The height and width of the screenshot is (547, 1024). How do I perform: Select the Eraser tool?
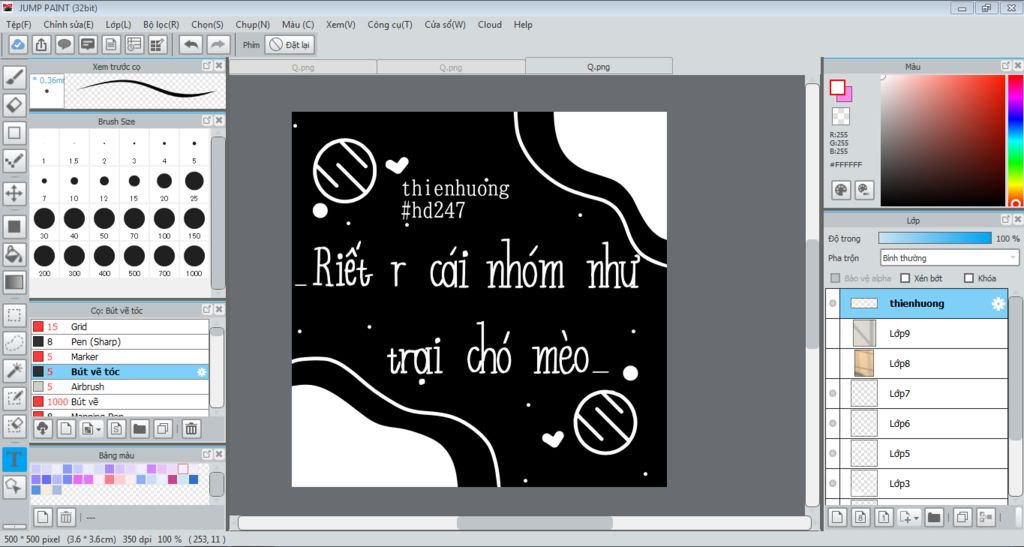[14, 105]
